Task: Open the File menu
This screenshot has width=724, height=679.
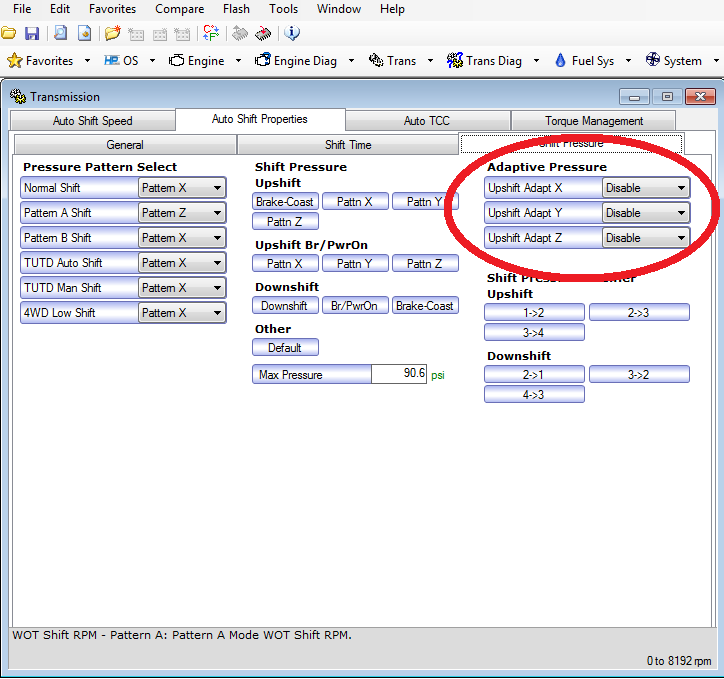Action: pos(22,9)
